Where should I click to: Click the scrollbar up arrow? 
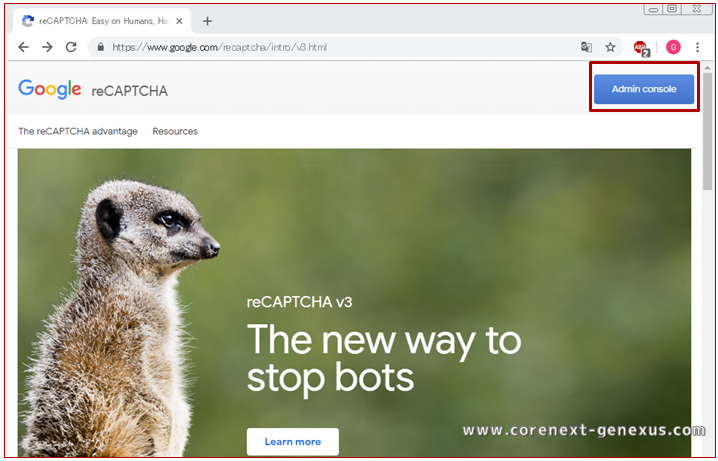click(x=708, y=68)
